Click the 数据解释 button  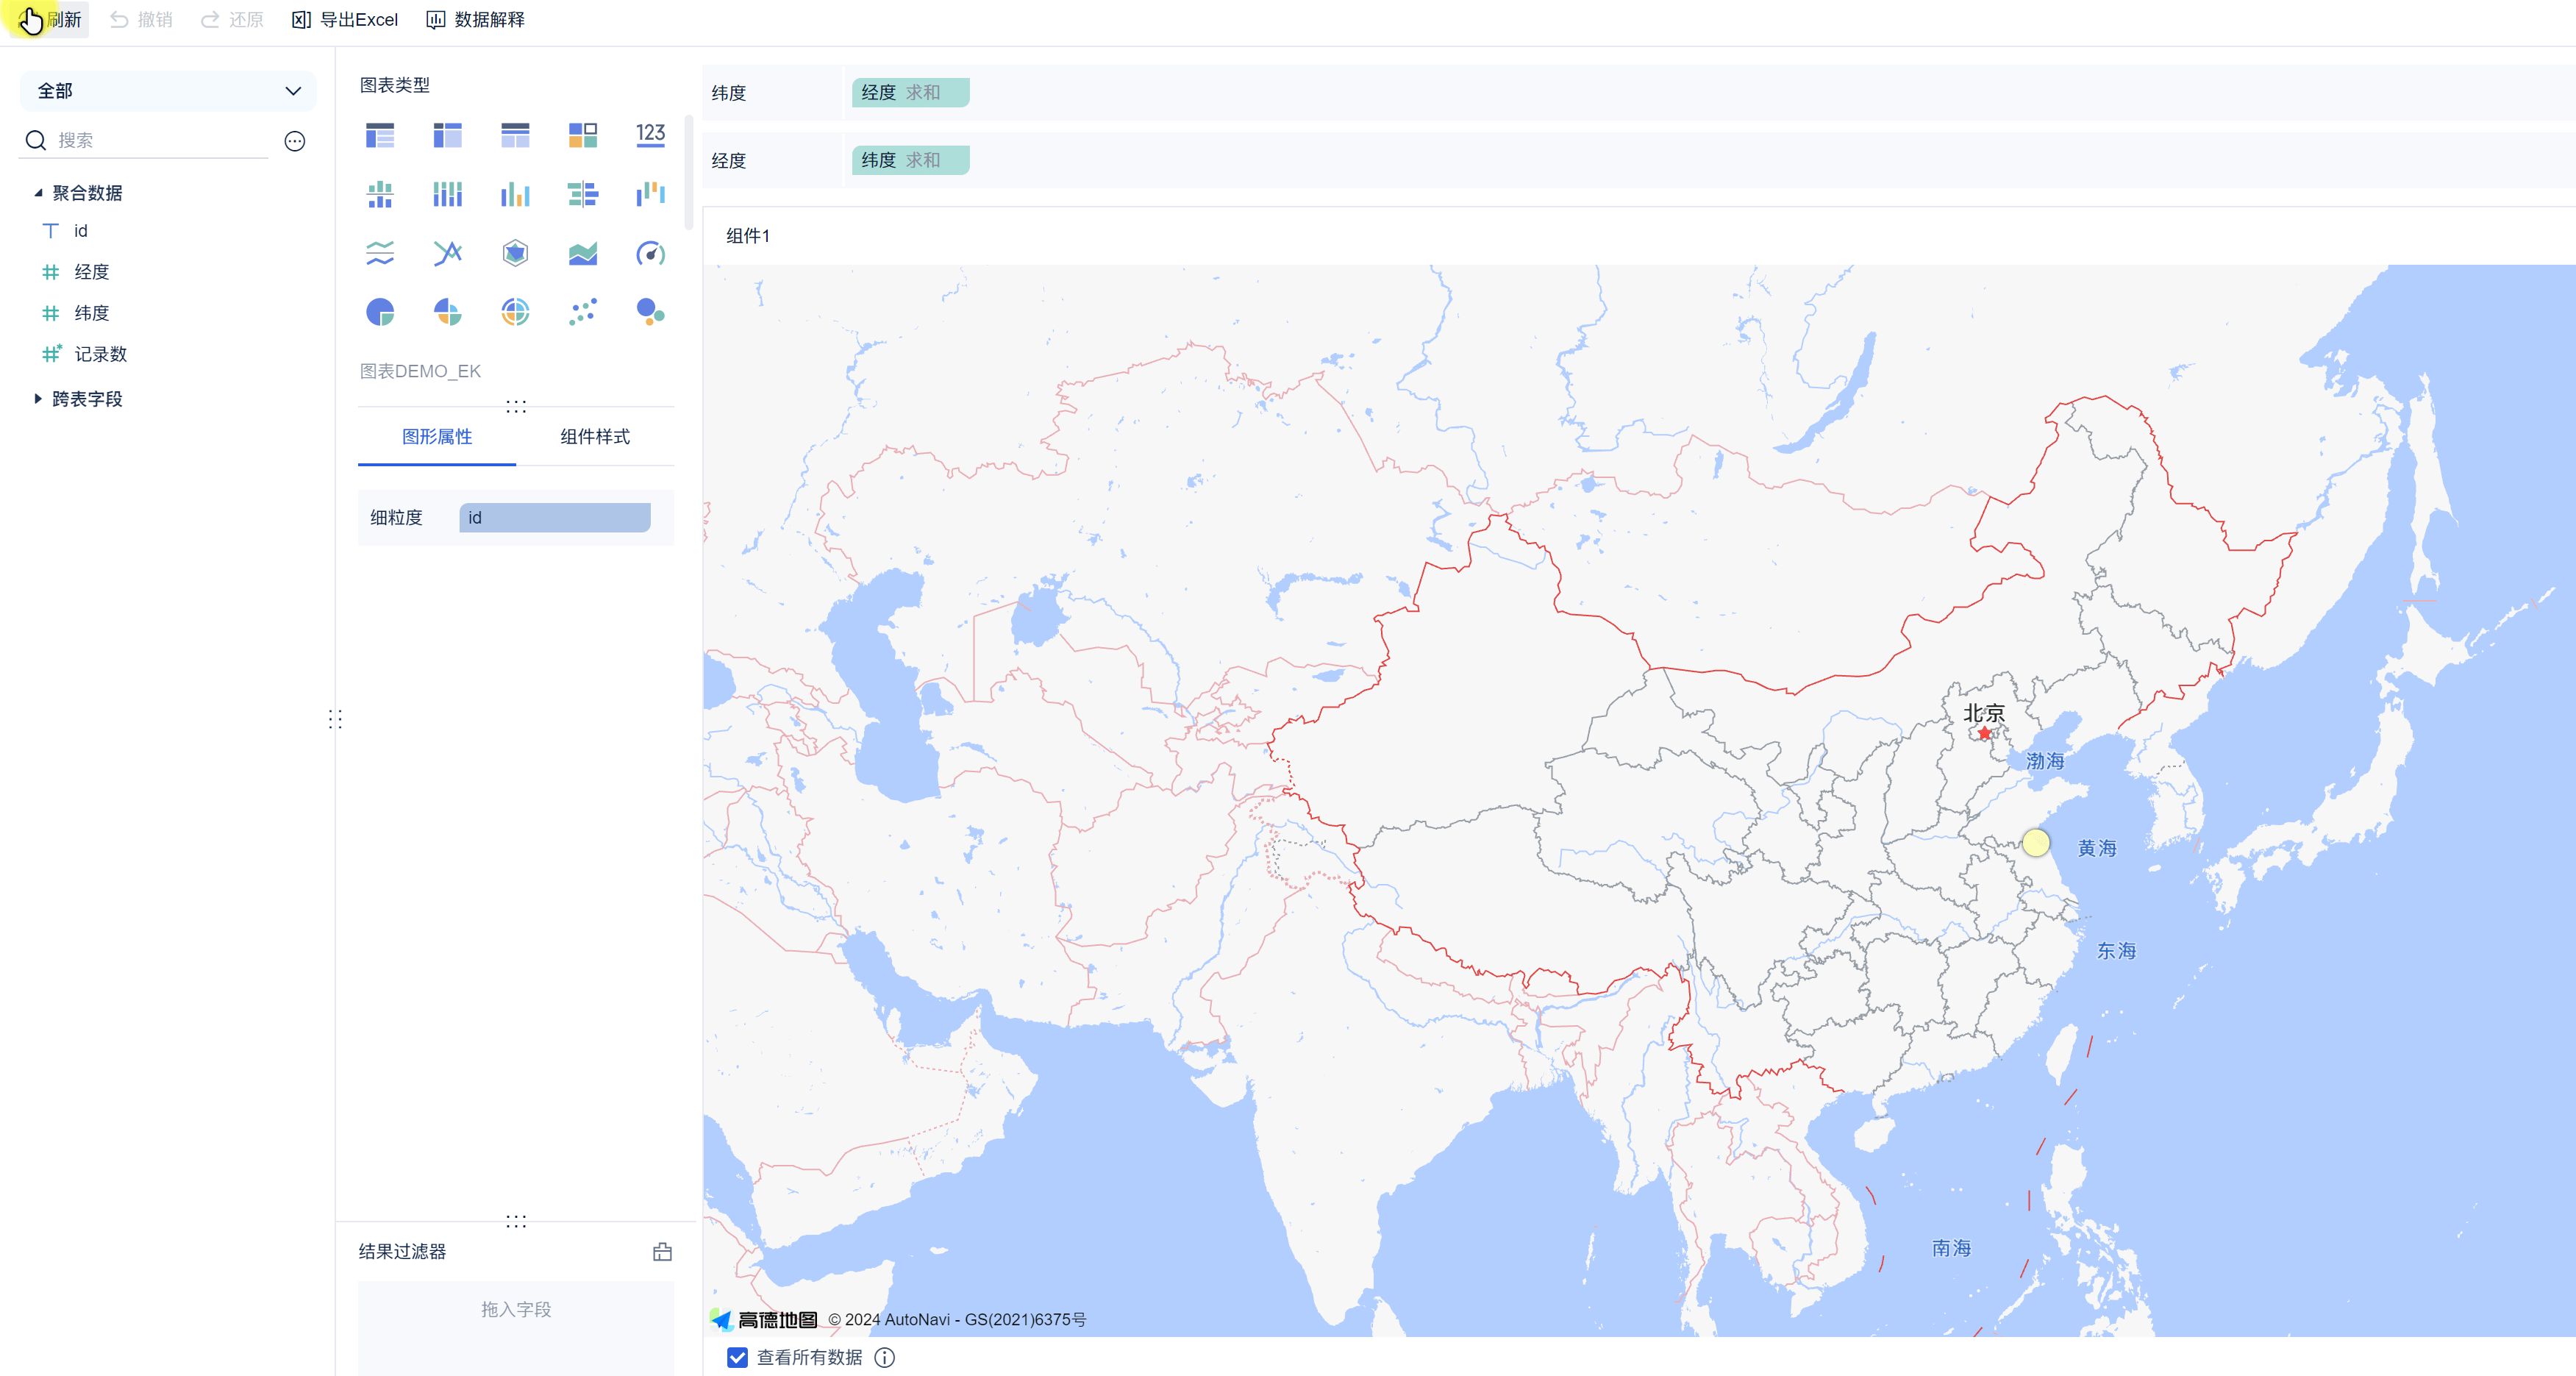[476, 19]
